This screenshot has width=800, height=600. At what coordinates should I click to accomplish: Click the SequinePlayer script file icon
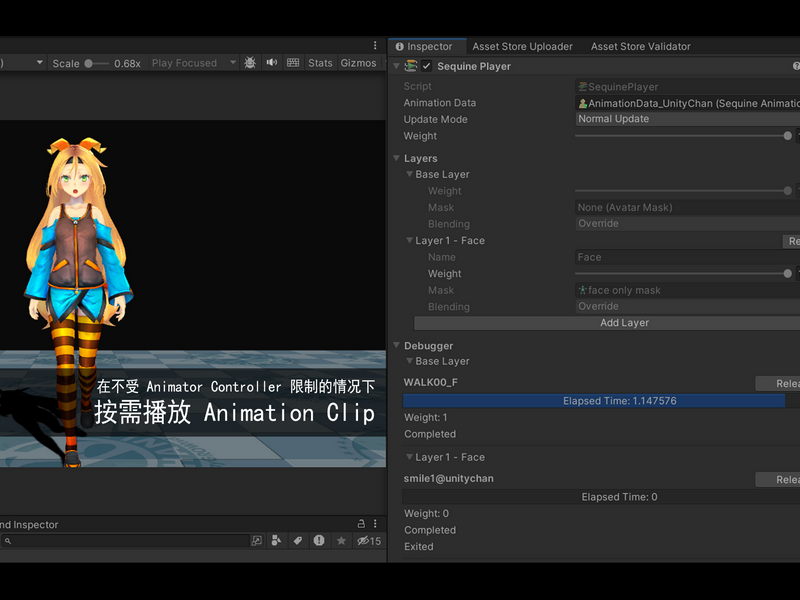[582, 87]
